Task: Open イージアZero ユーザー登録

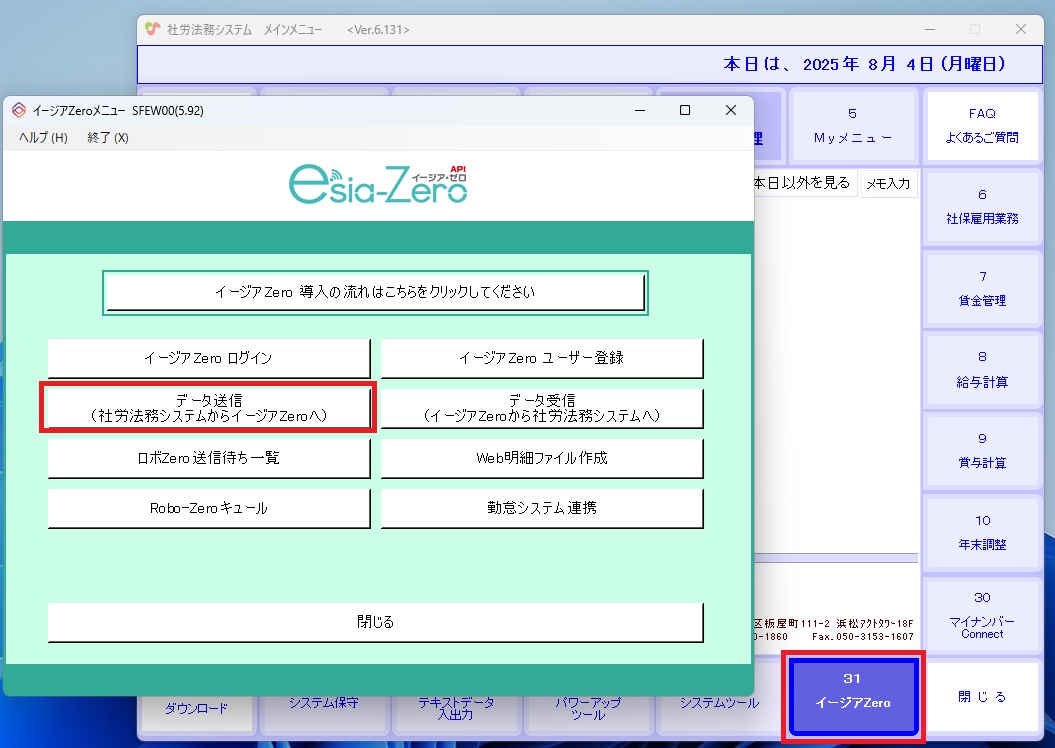Action: click(x=541, y=358)
